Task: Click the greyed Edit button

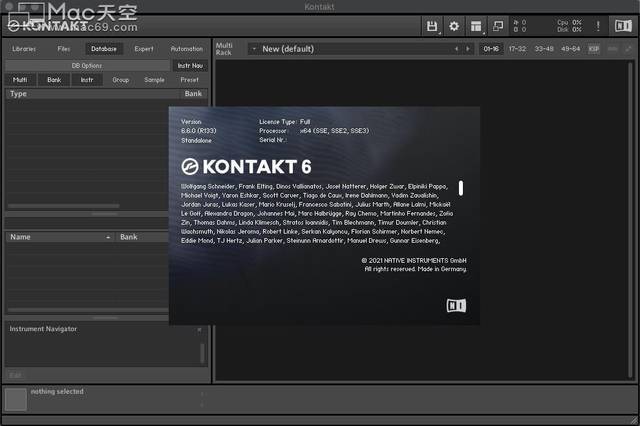Action: pos(15,375)
